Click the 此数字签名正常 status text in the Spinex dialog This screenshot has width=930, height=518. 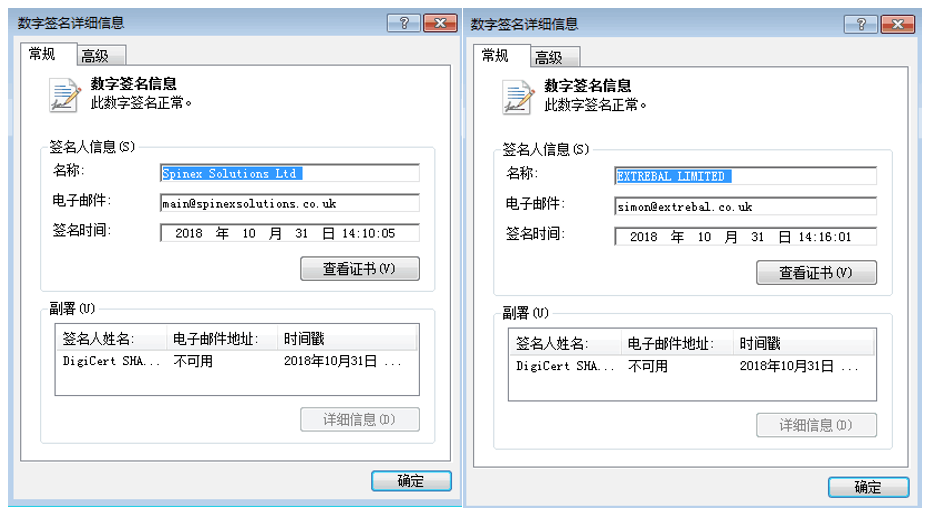coord(141,103)
